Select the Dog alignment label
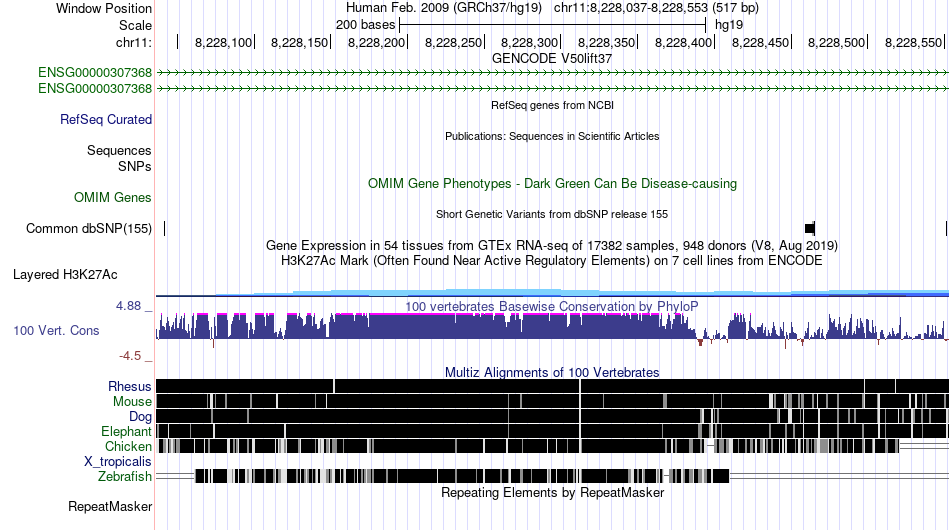 click(140, 417)
